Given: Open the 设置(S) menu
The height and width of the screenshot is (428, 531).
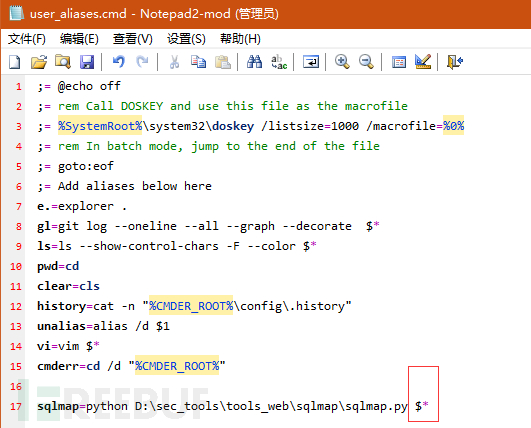Looking at the screenshot, I should point(186,39).
